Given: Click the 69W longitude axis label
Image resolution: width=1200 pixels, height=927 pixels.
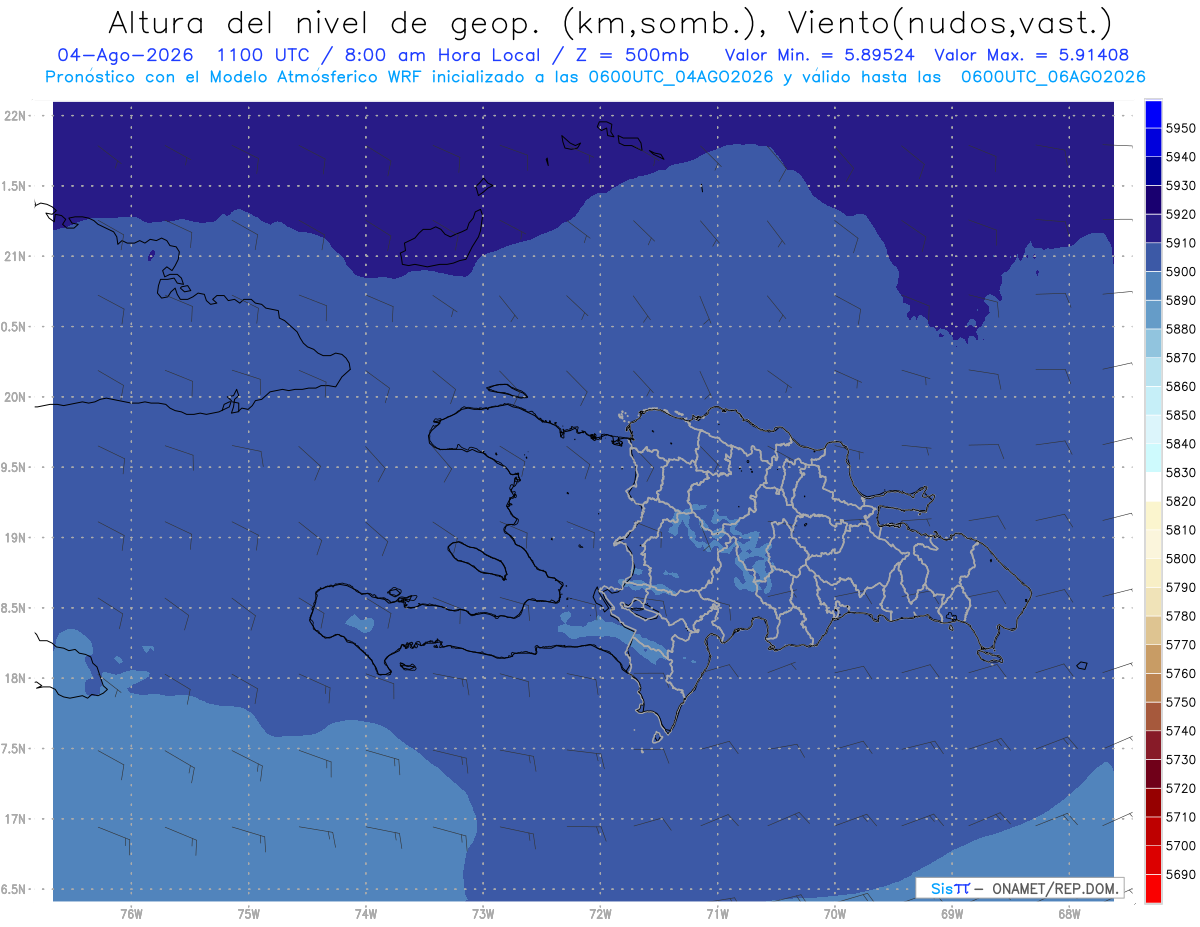Looking at the screenshot, I should pyautogui.click(x=952, y=913).
